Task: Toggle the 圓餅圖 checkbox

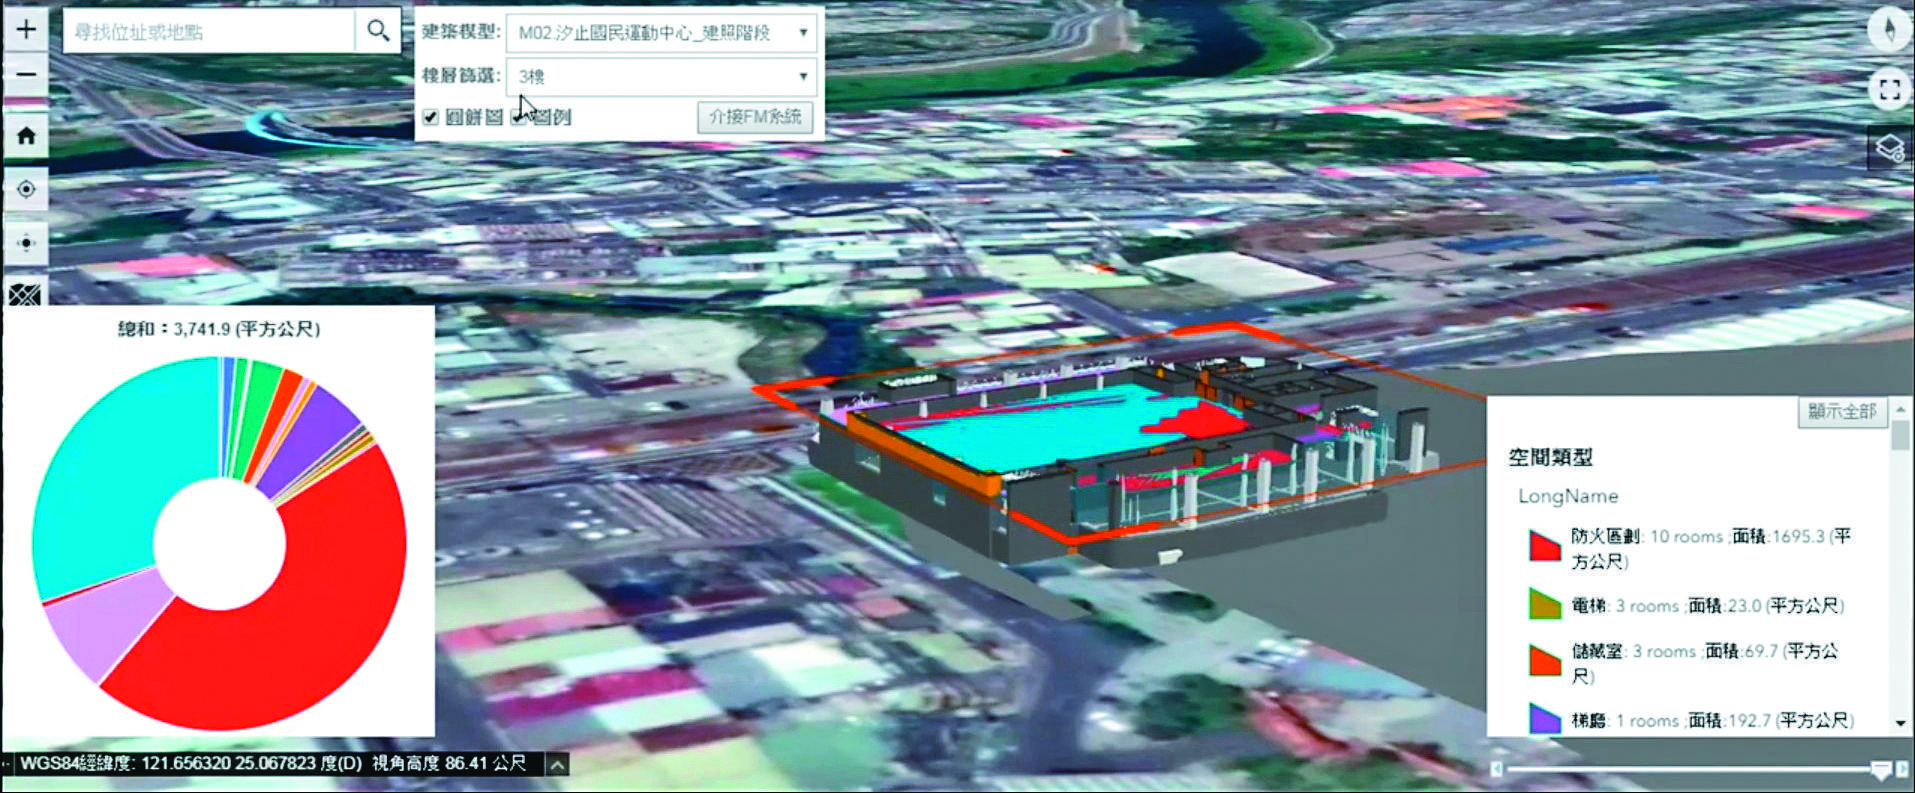Action: pyautogui.click(x=431, y=117)
